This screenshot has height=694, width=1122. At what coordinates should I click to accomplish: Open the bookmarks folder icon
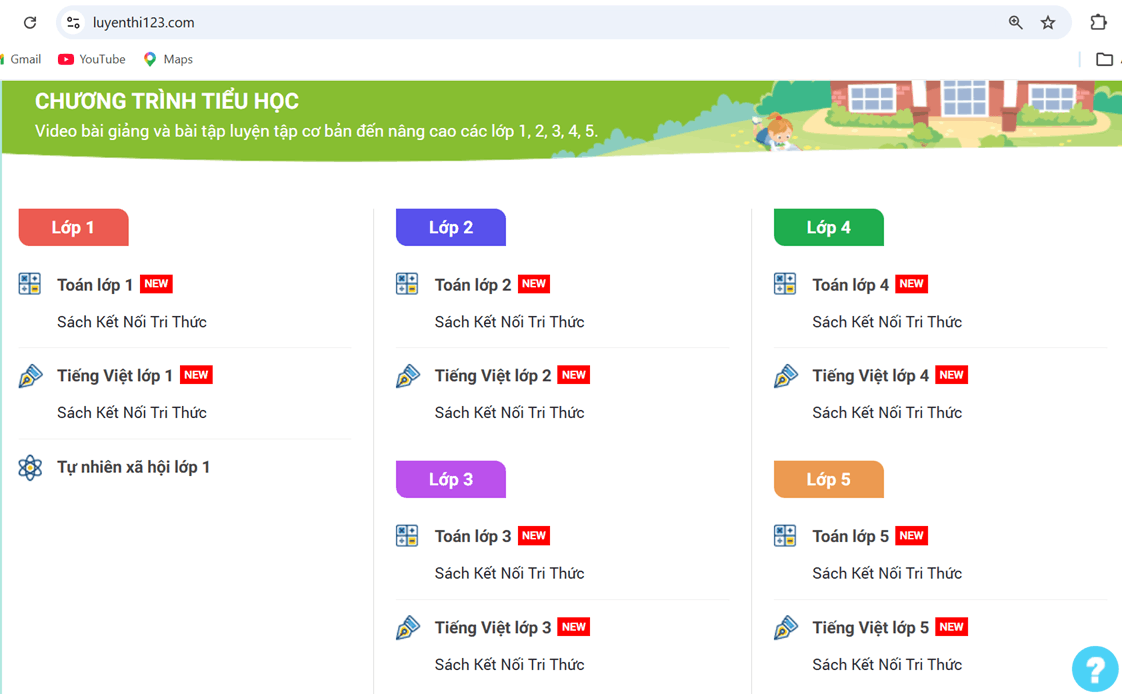[1104, 59]
